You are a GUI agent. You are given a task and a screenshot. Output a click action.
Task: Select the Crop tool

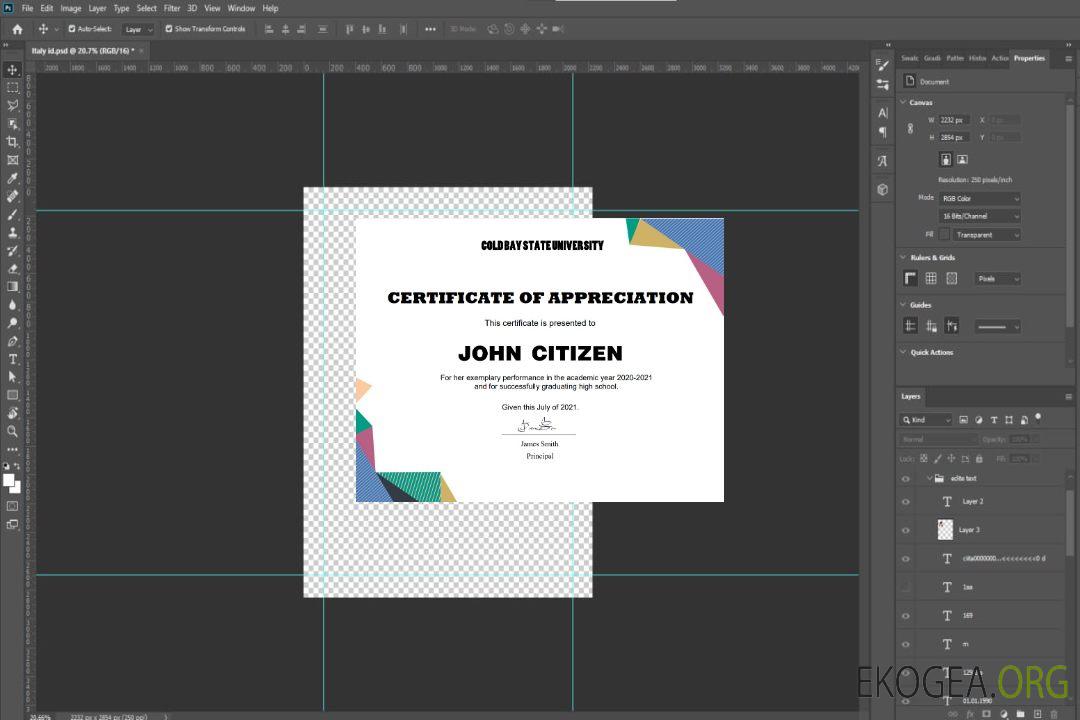click(x=12, y=142)
